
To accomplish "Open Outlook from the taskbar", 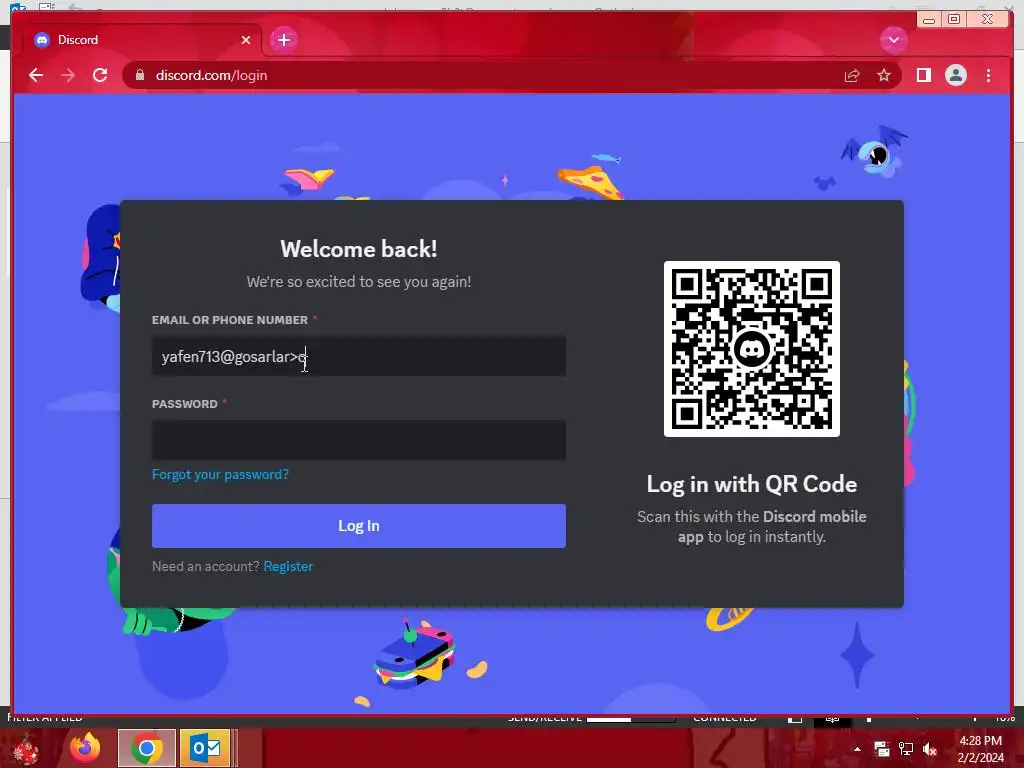I will 205,748.
